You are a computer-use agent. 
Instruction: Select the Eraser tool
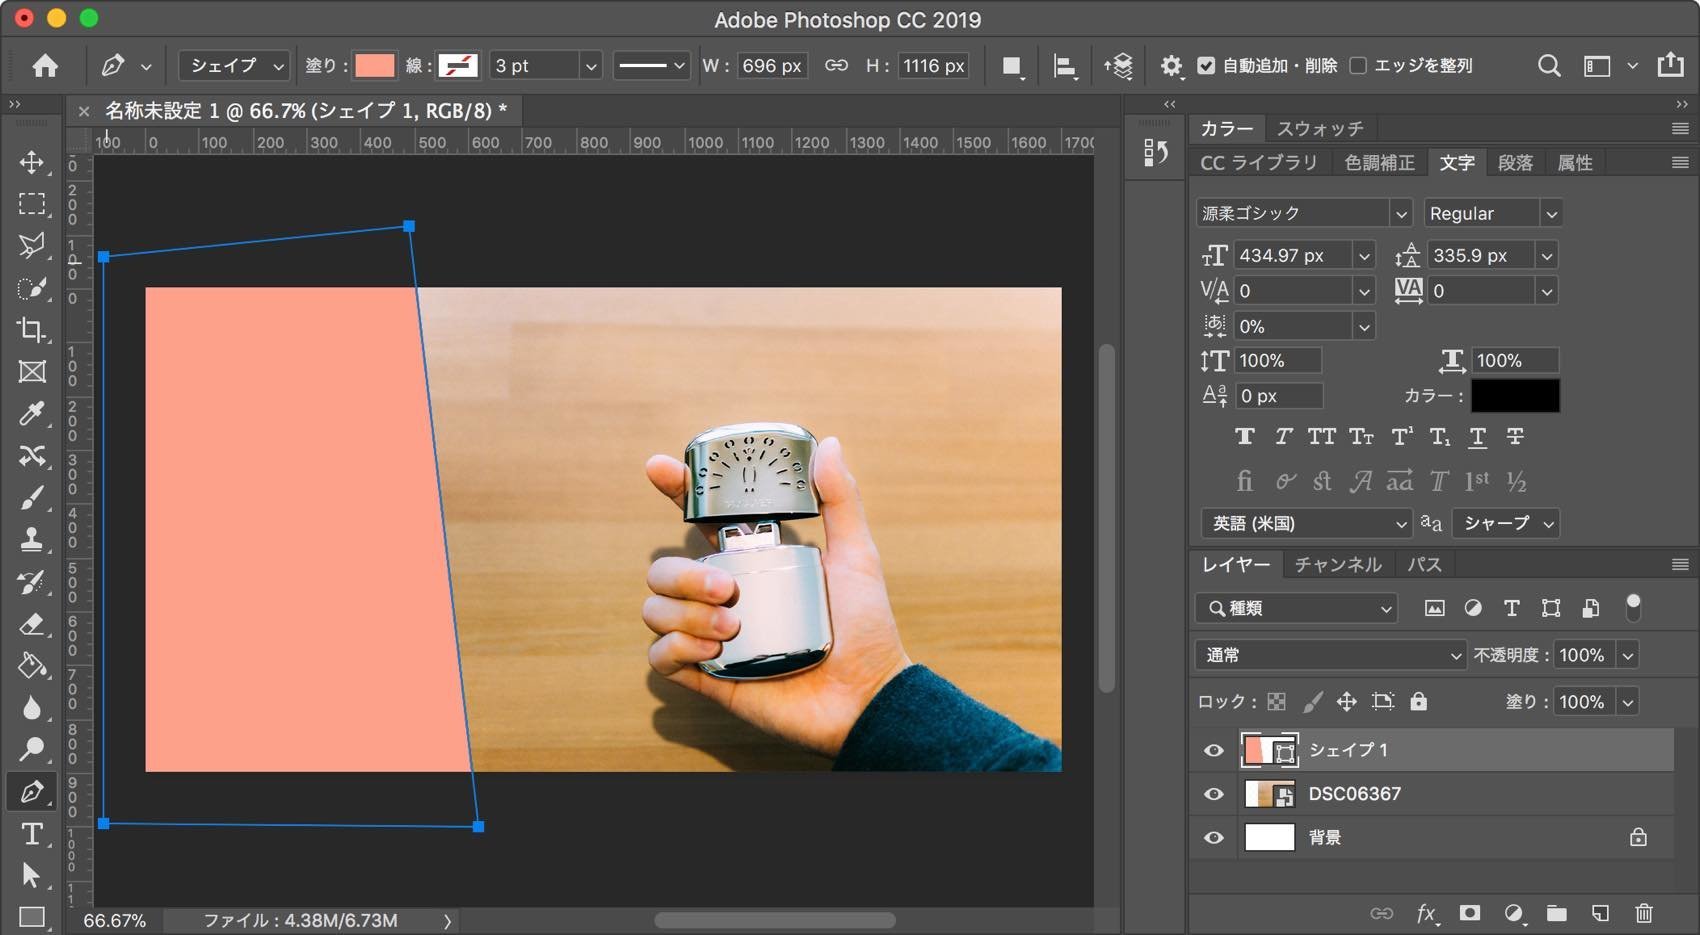pyautogui.click(x=32, y=624)
